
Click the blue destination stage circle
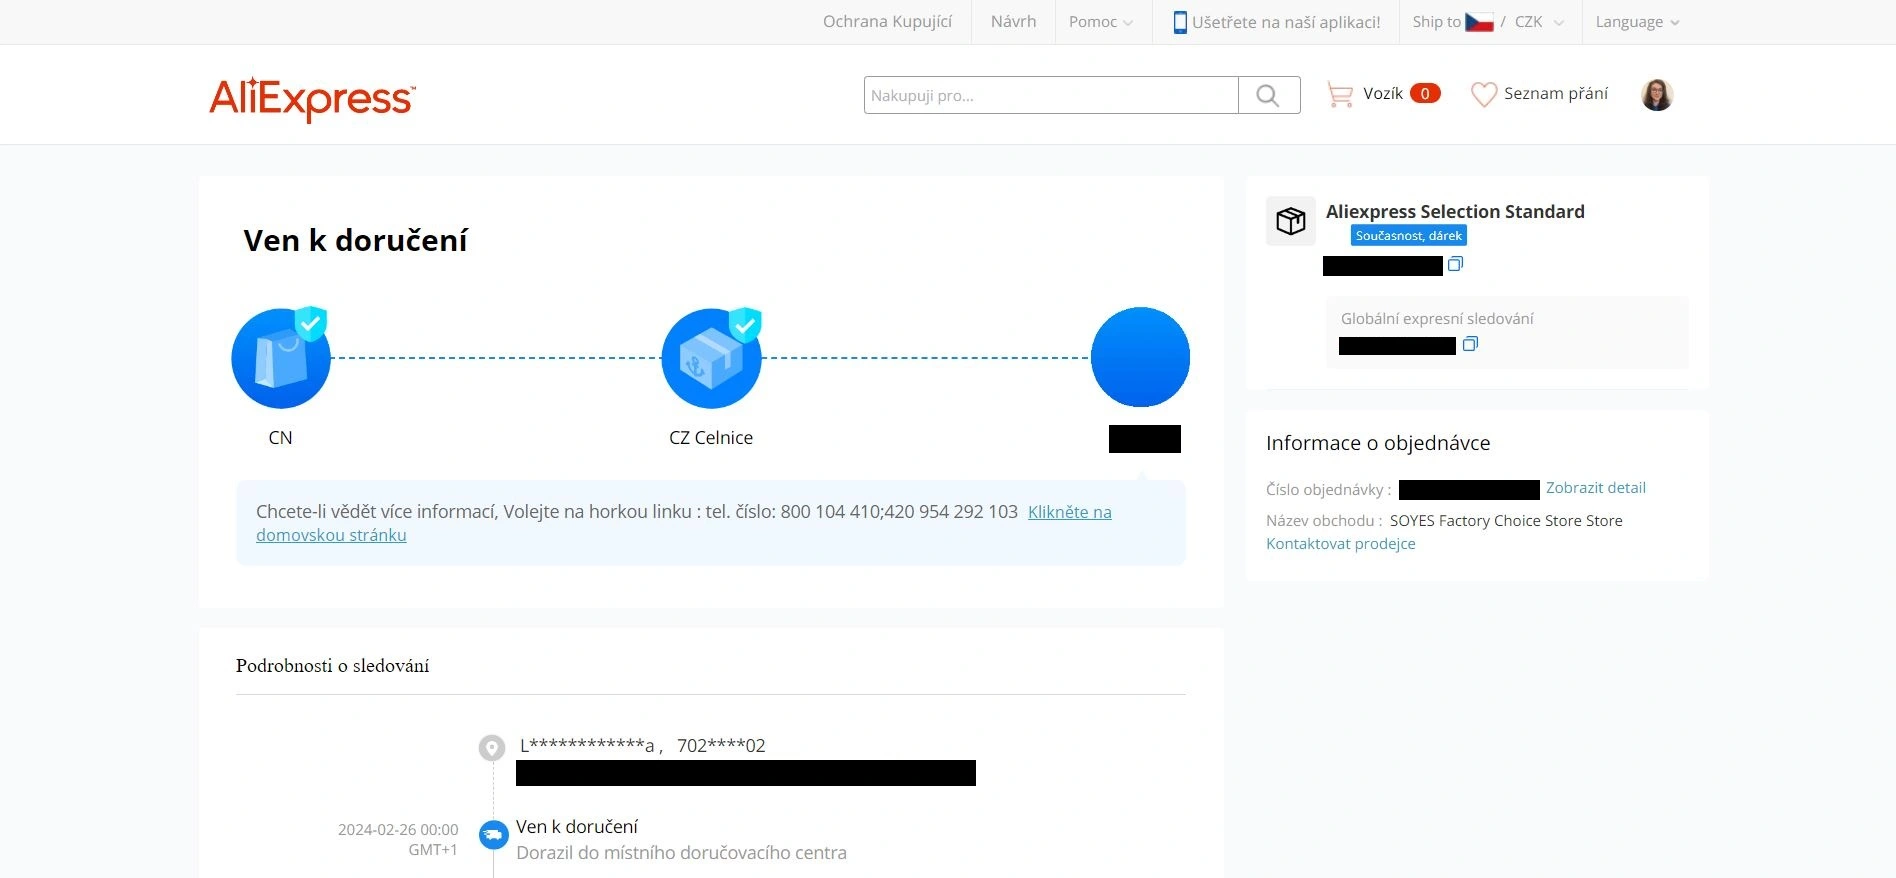(x=1140, y=357)
